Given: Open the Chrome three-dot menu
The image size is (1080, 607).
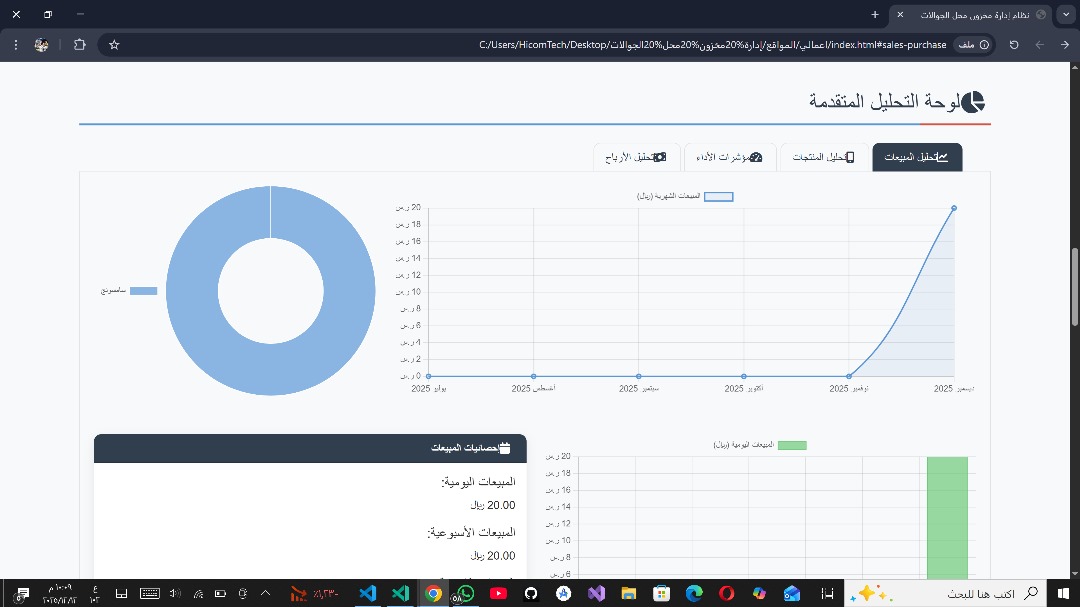Looking at the screenshot, I should [16, 45].
